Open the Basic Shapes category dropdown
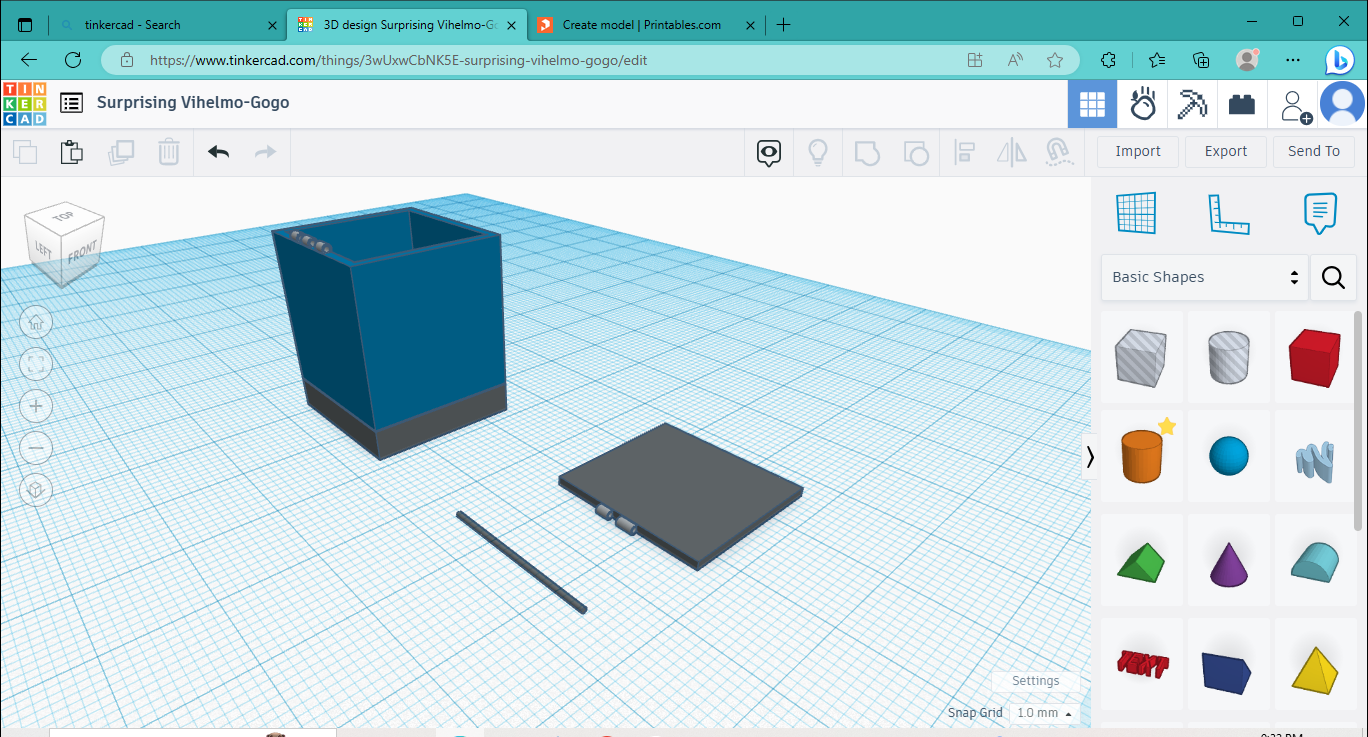The height and width of the screenshot is (737, 1368). point(1204,277)
